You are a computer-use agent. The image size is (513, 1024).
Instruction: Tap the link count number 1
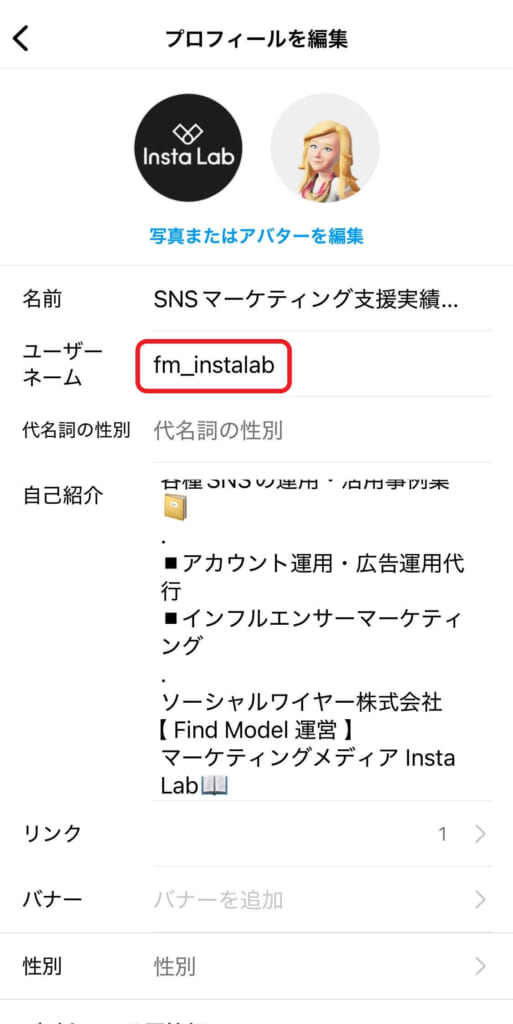coord(443,834)
